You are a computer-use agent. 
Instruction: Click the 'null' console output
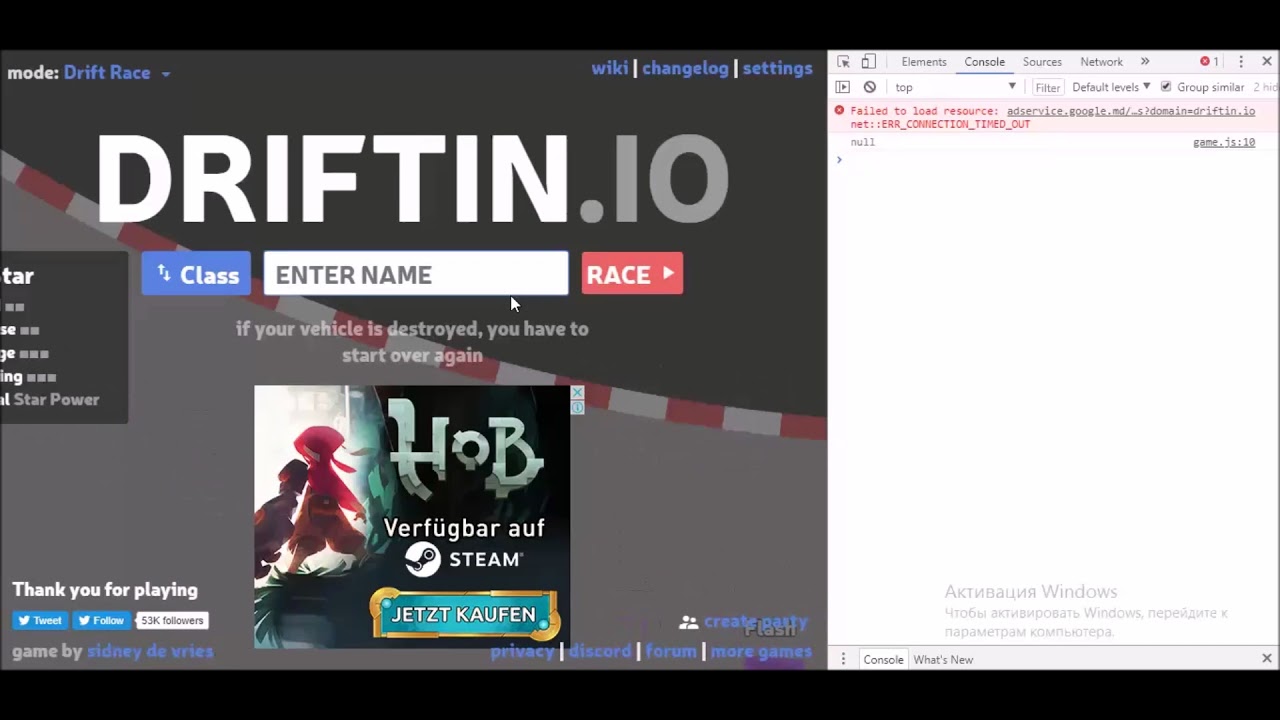pyautogui.click(x=862, y=142)
